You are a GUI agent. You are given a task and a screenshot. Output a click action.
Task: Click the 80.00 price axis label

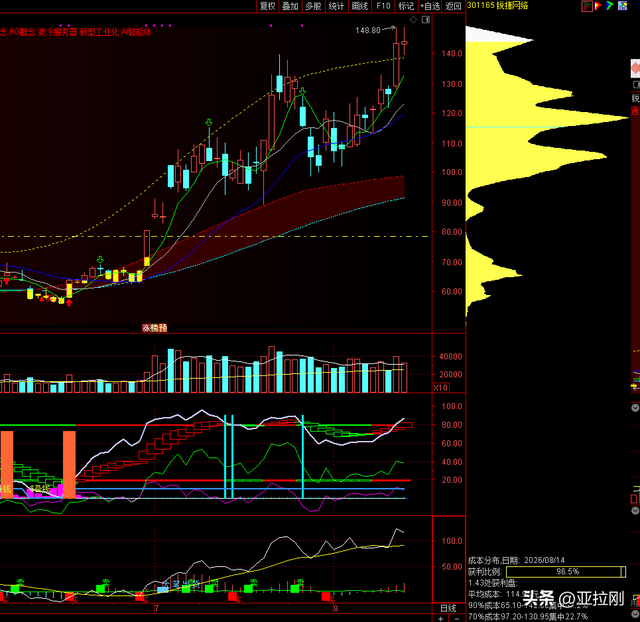452,232
